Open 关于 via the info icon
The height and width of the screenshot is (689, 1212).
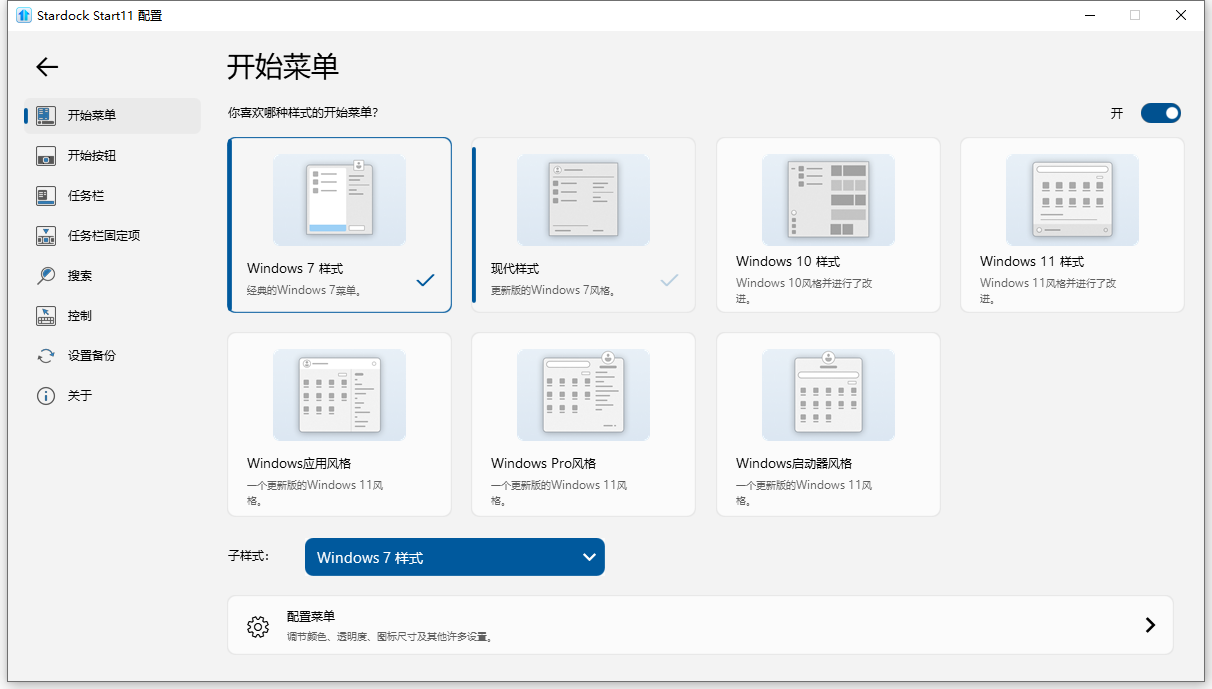(x=45, y=395)
